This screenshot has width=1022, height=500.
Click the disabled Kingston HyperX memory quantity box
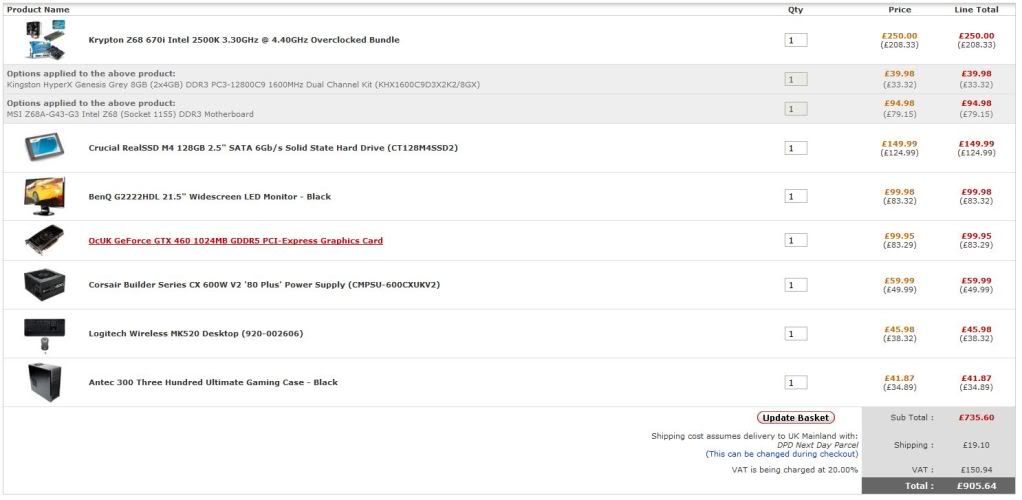[x=796, y=80]
